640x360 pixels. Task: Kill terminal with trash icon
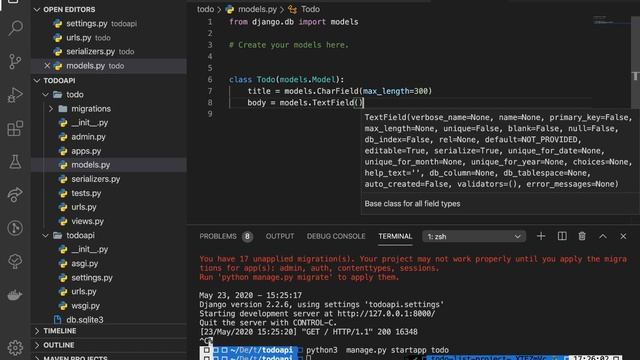tap(582, 236)
